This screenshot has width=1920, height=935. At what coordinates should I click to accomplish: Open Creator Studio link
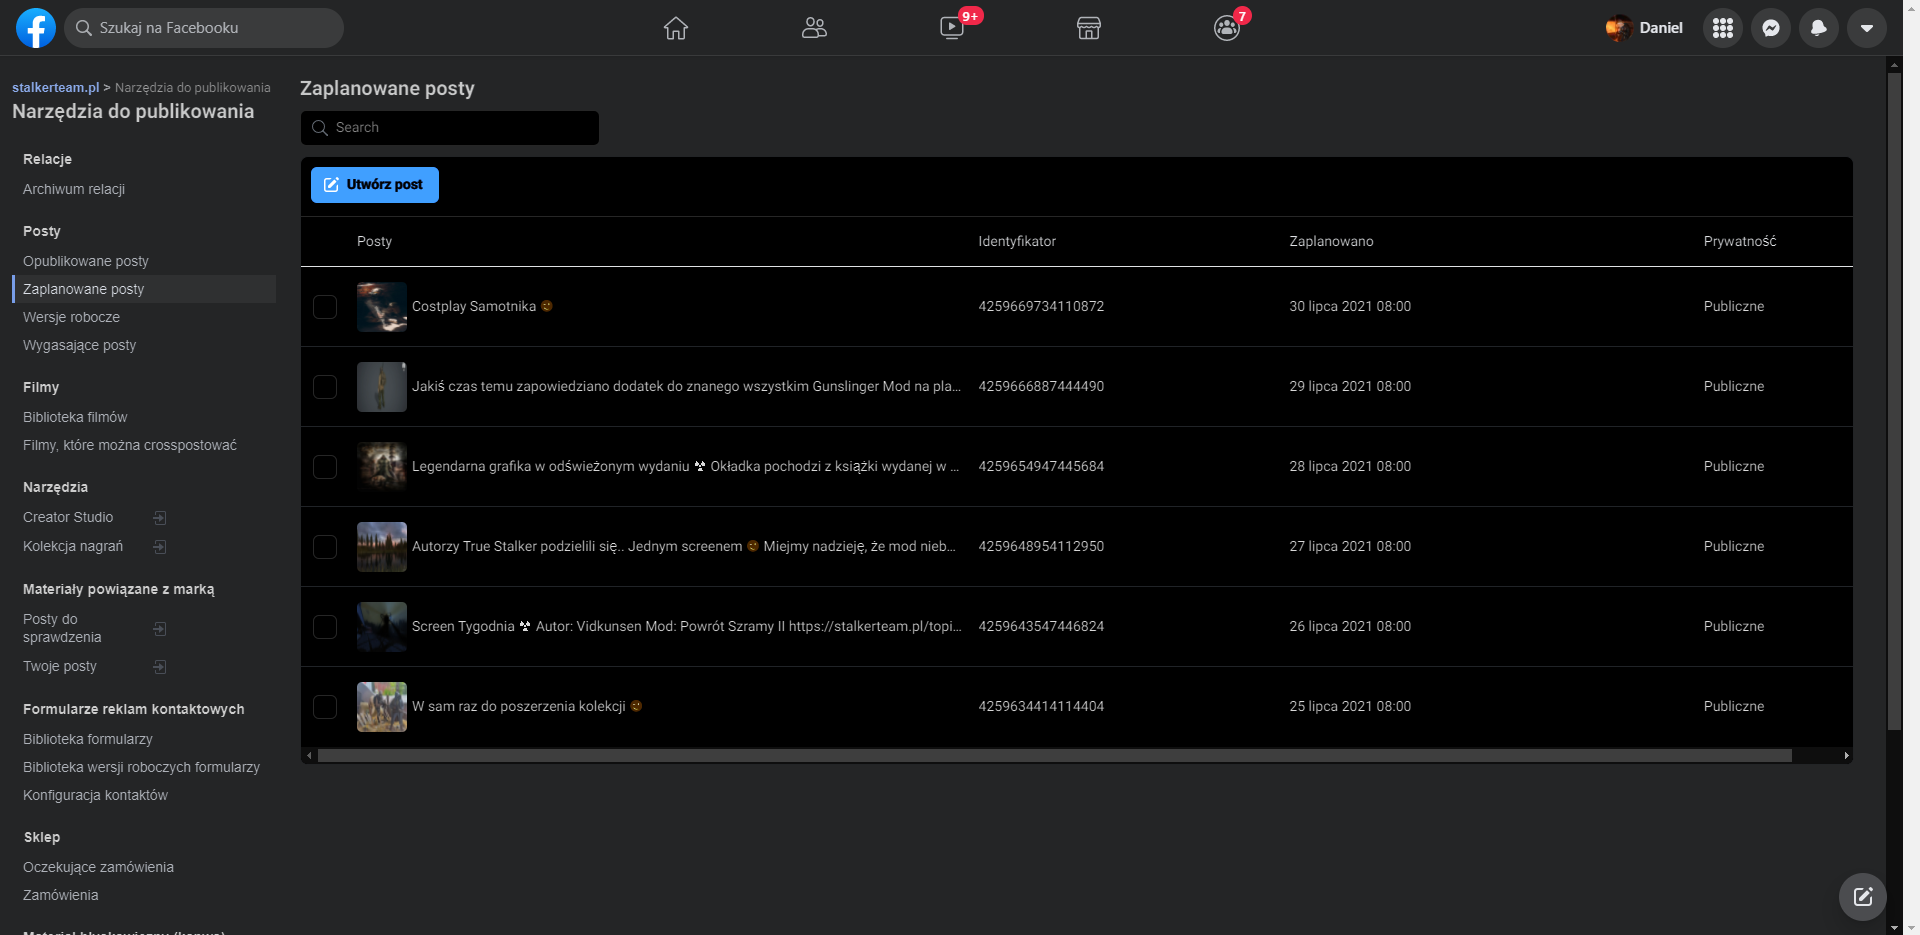(x=68, y=517)
